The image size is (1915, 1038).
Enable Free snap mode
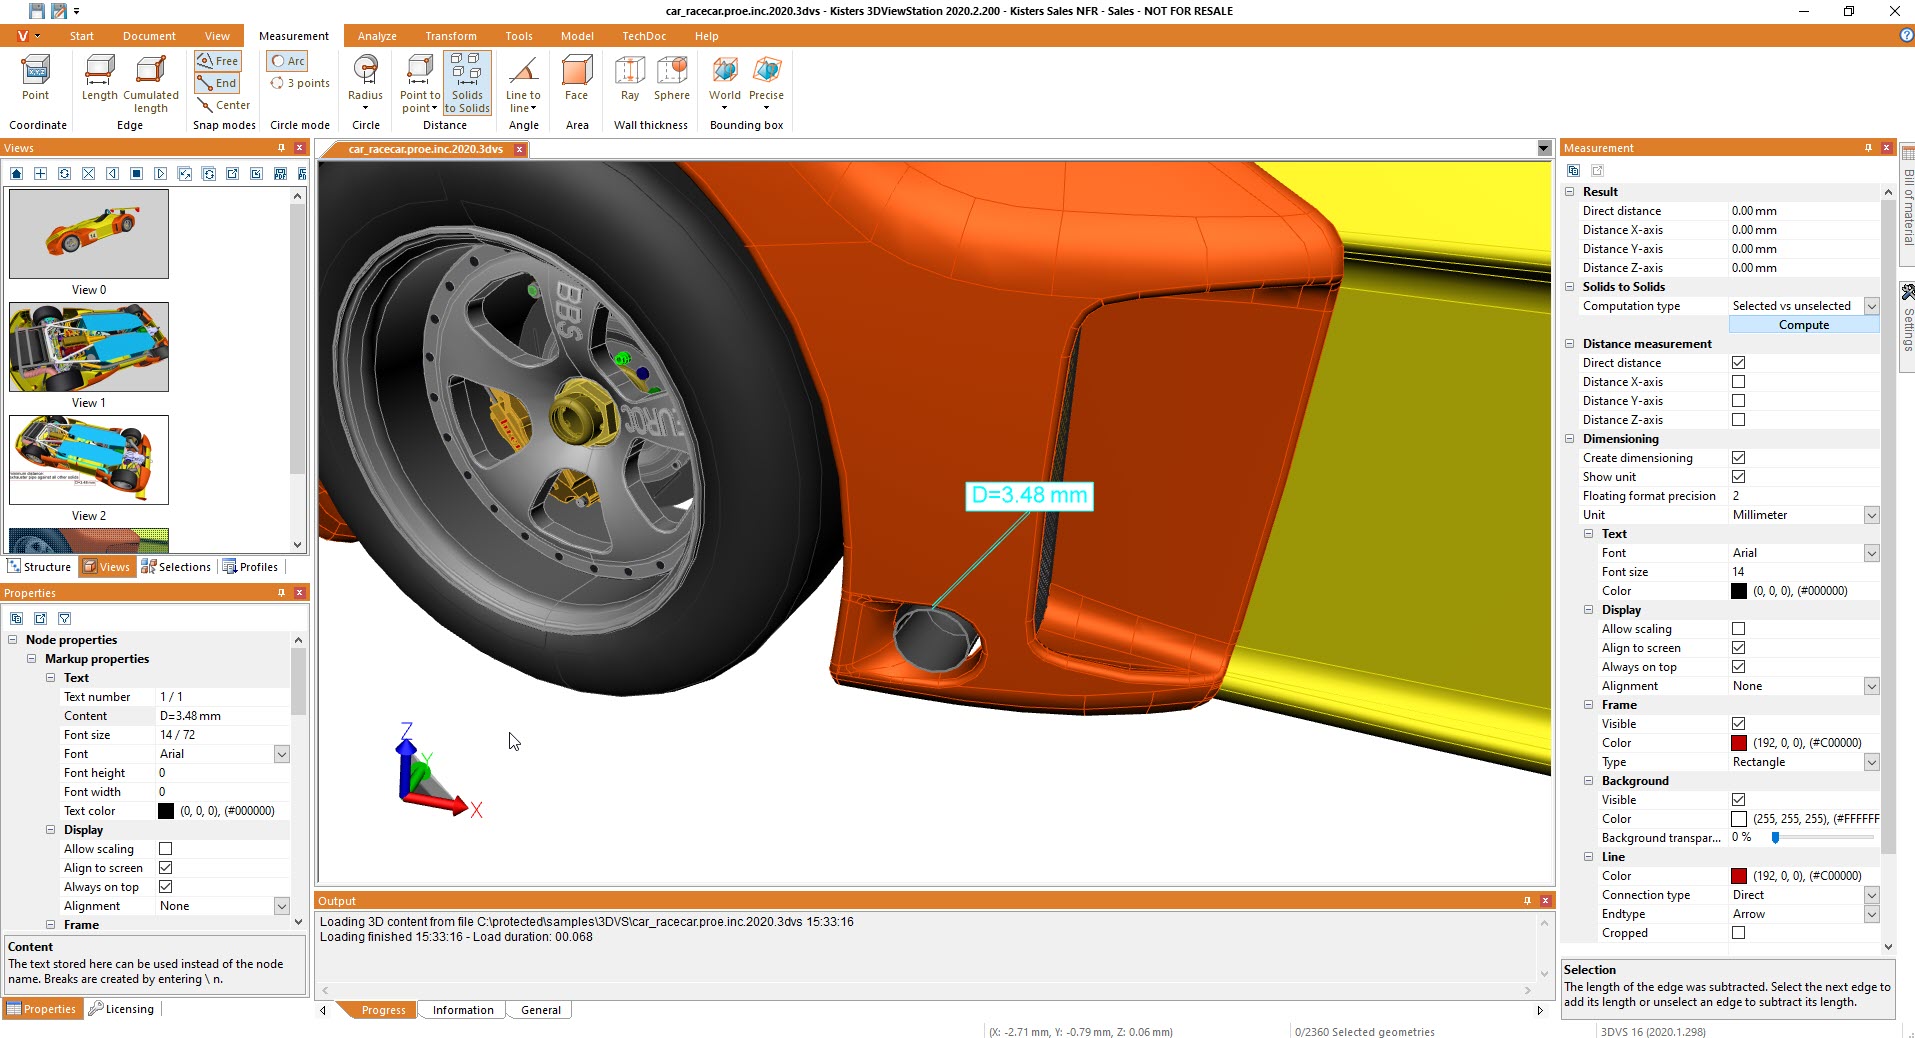click(x=218, y=61)
